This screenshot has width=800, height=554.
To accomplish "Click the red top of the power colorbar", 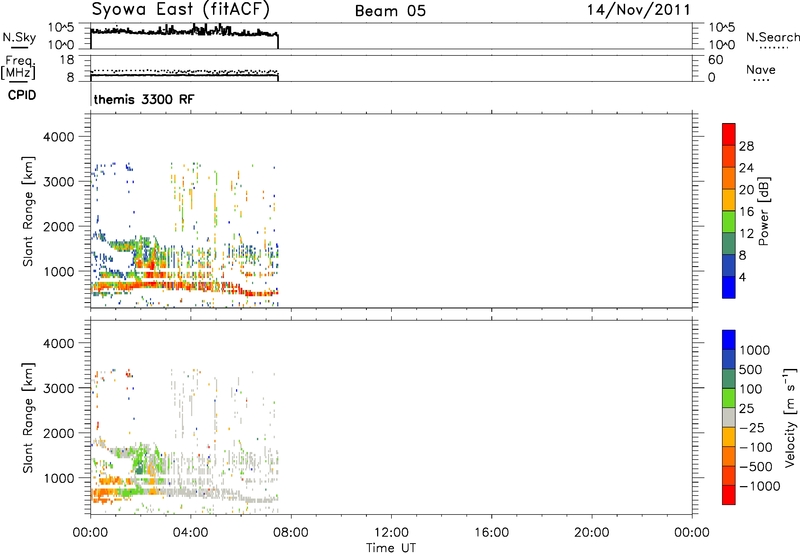I will (729, 134).
